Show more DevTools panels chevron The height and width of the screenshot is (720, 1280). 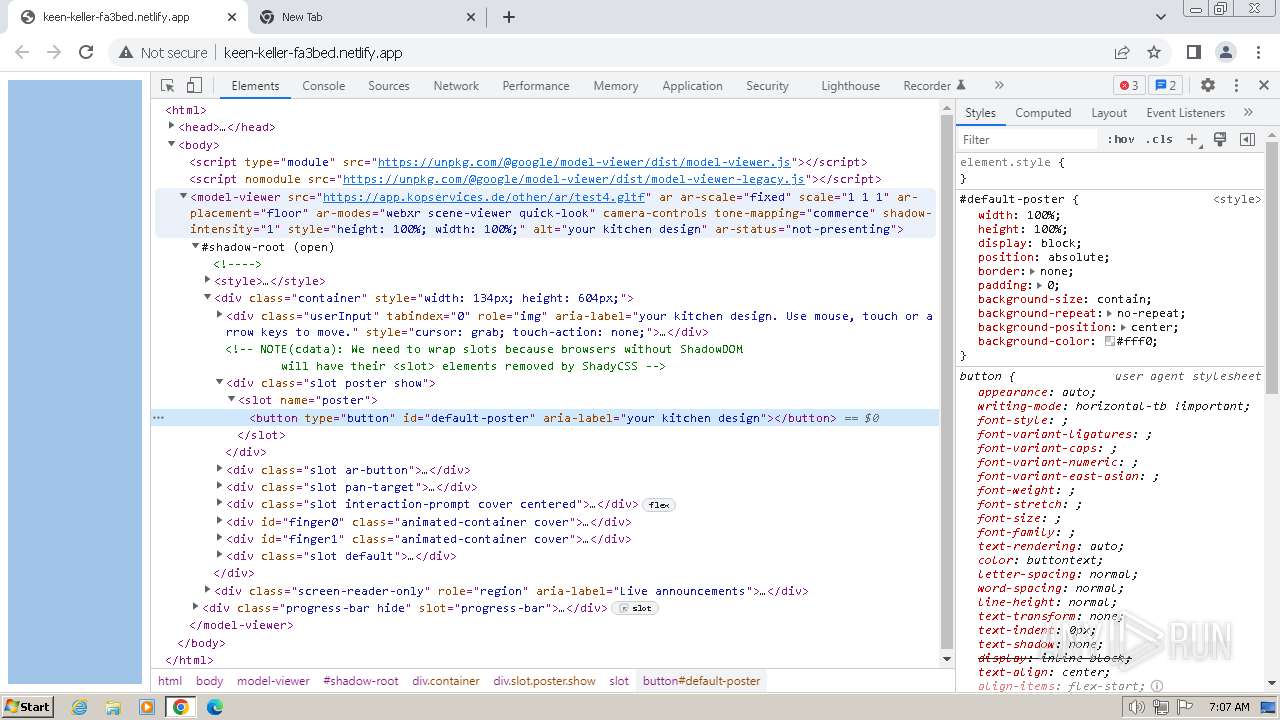coord(999,86)
